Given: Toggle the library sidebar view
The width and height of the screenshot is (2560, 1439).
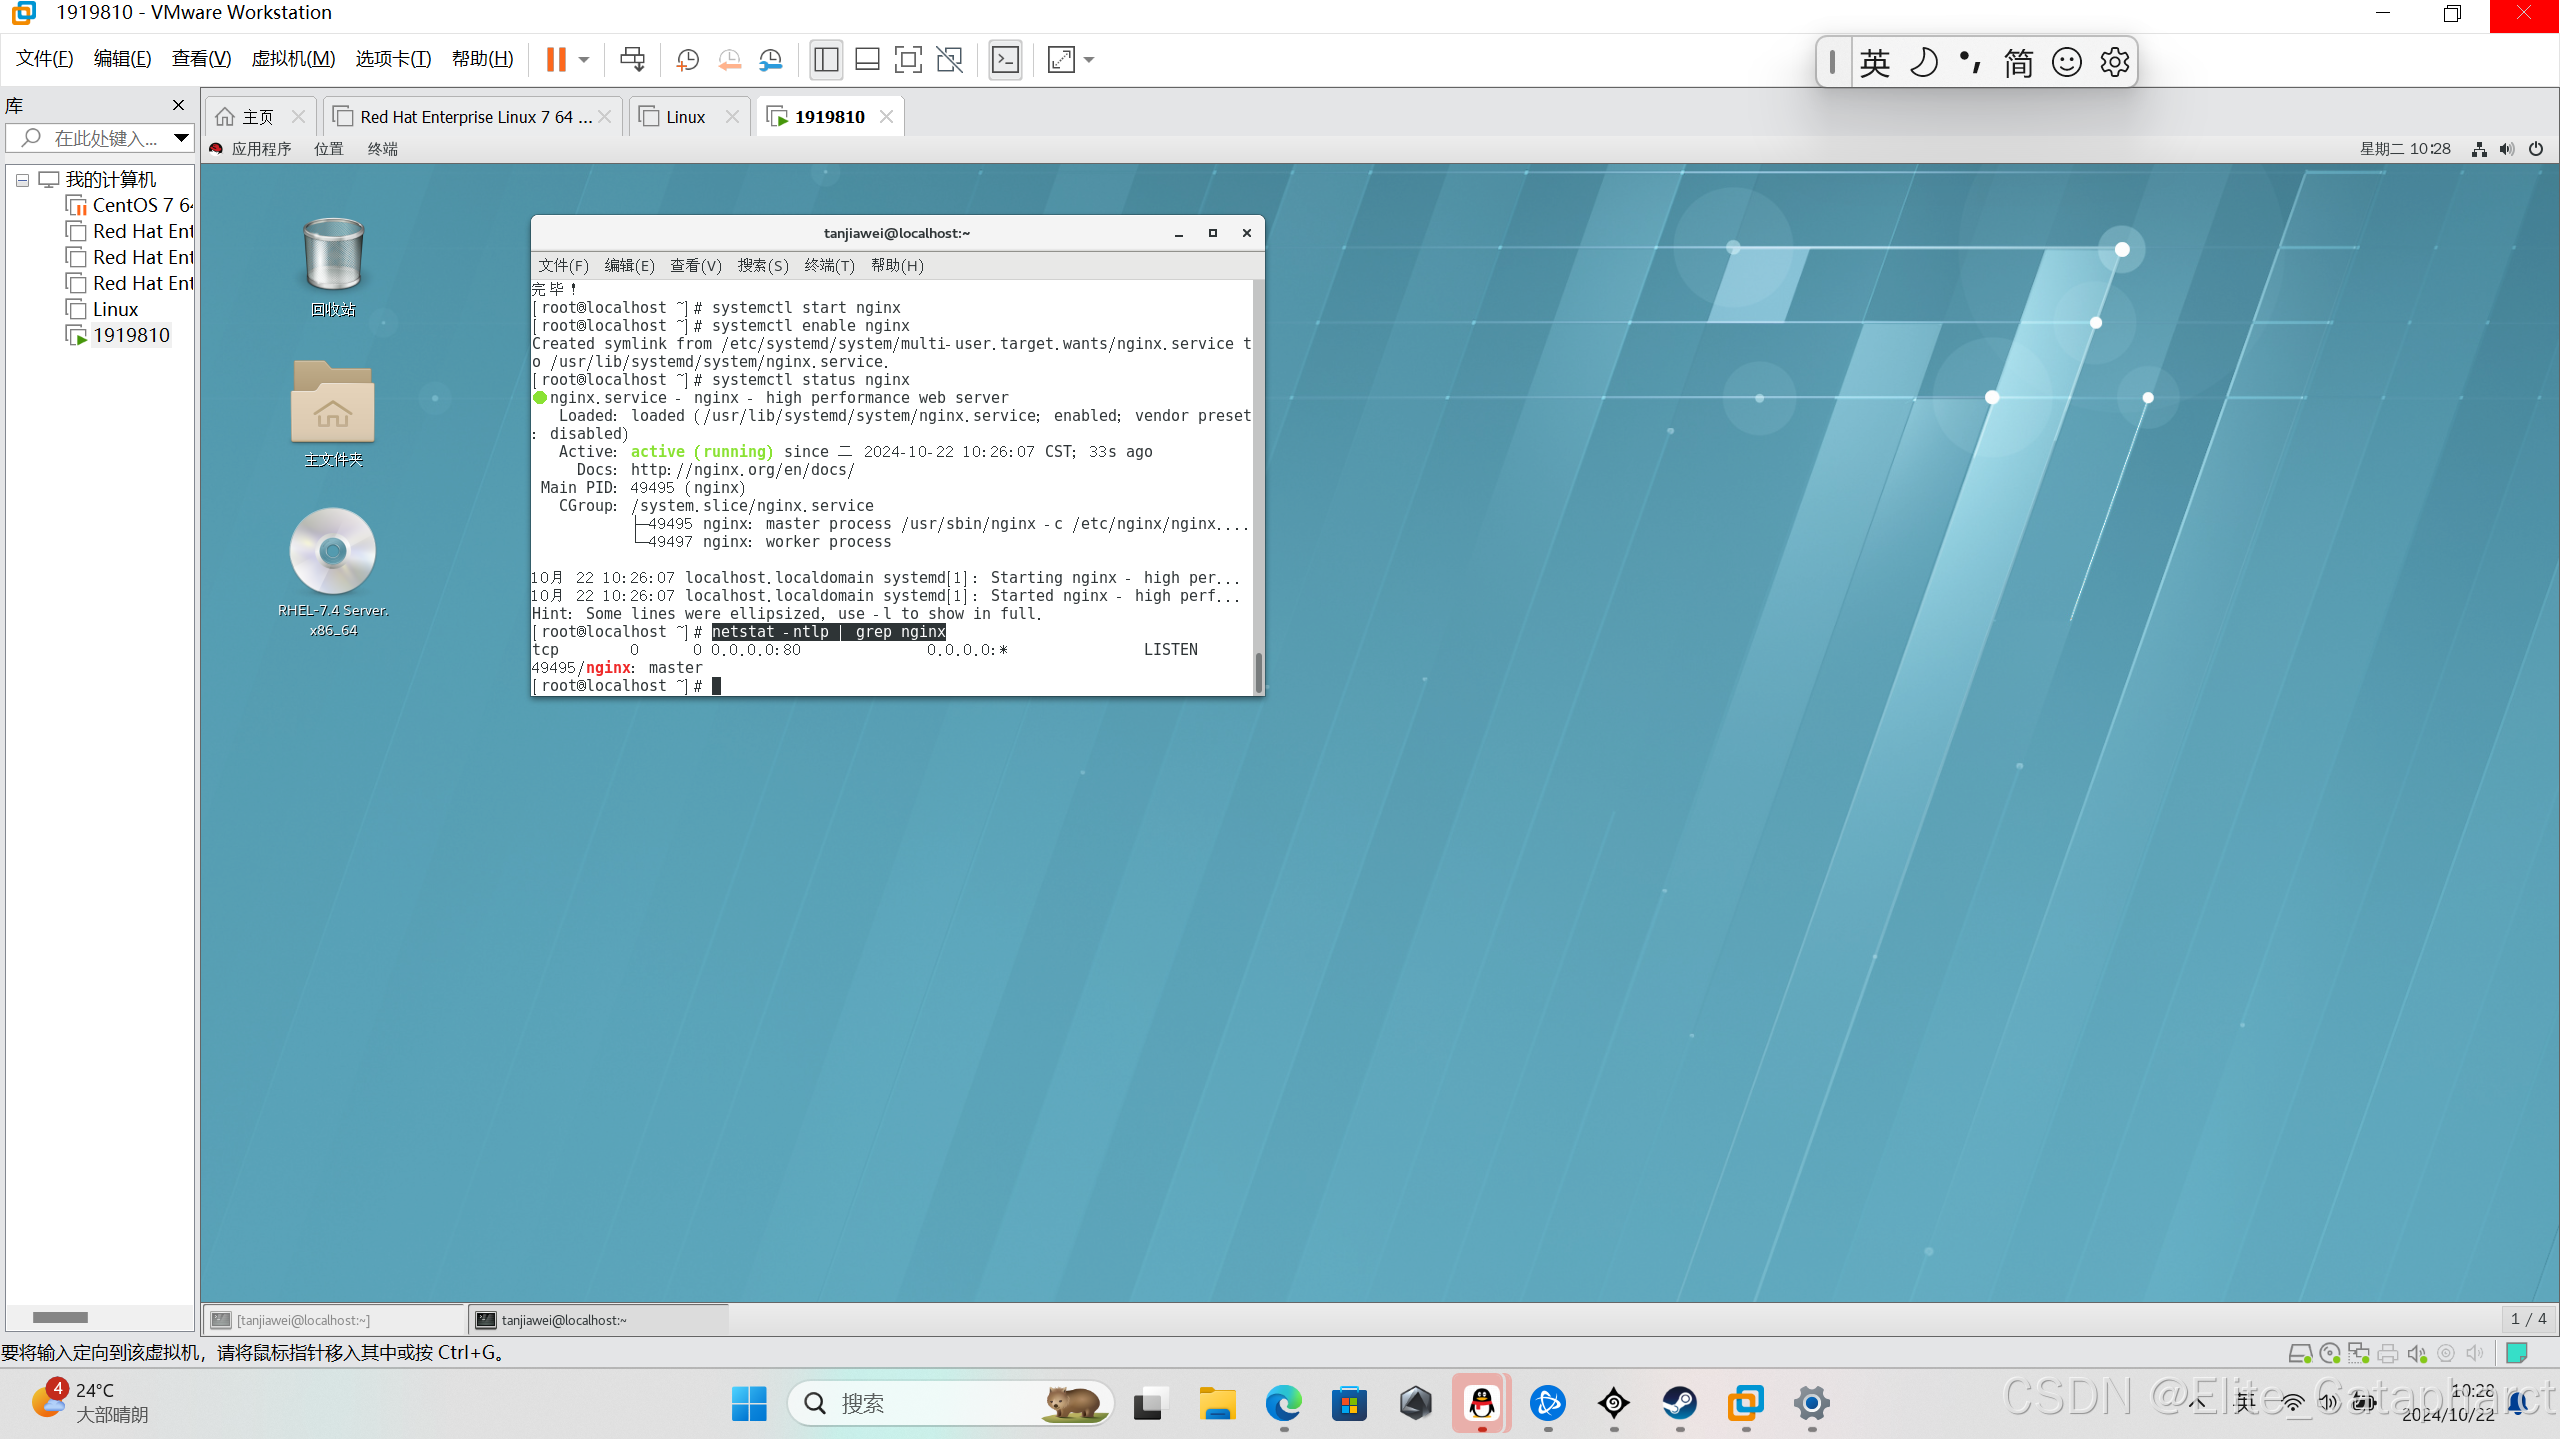Looking at the screenshot, I should pyautogui.click(x=826, y=60).
